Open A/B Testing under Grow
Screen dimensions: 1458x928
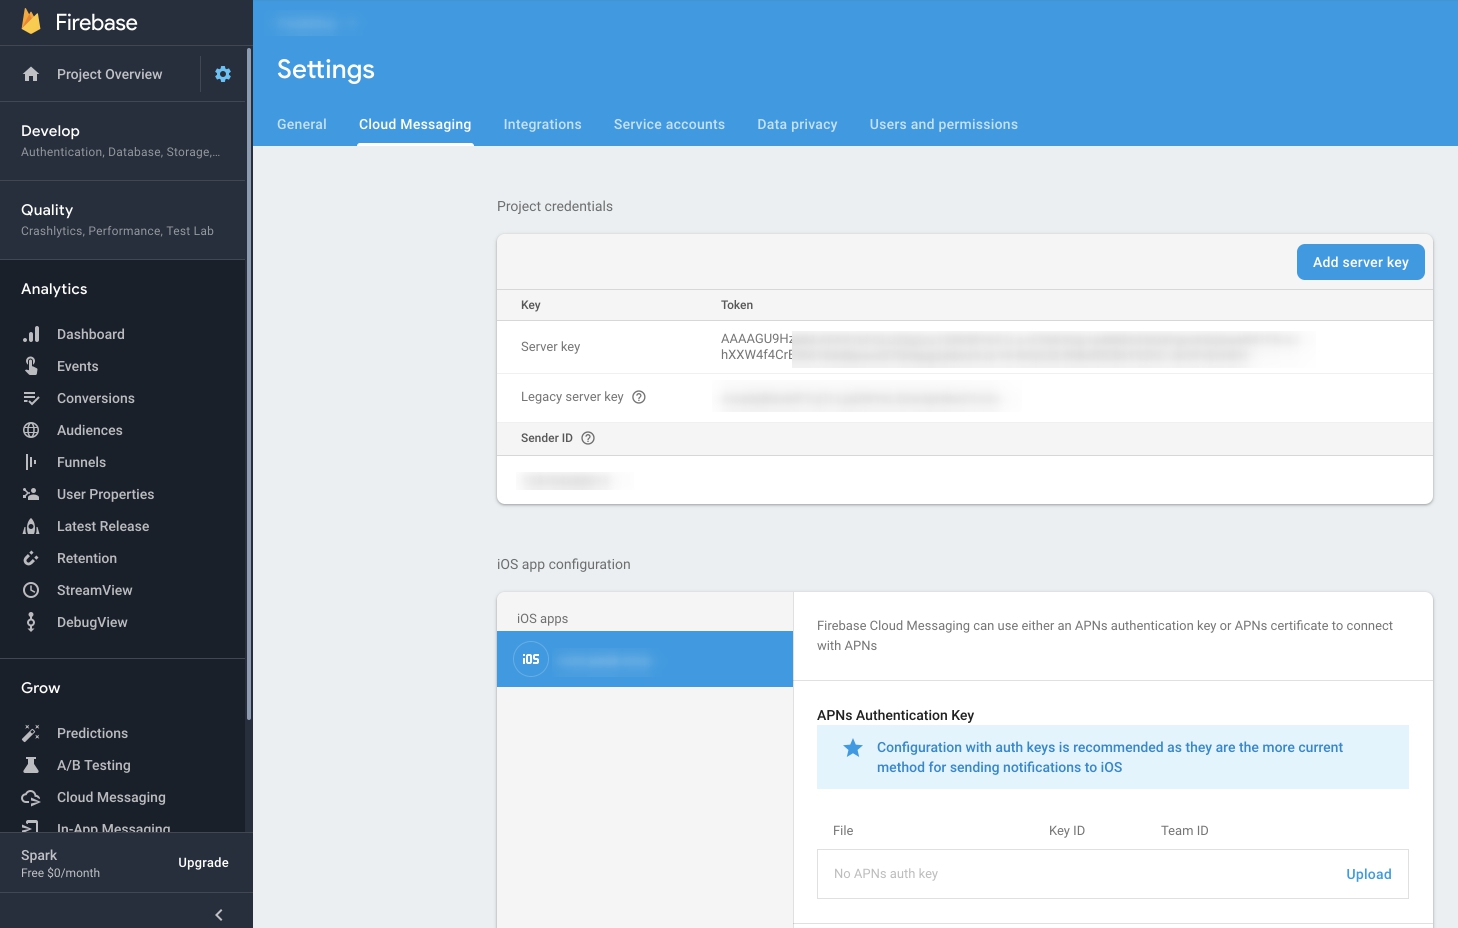coord(94,765)
